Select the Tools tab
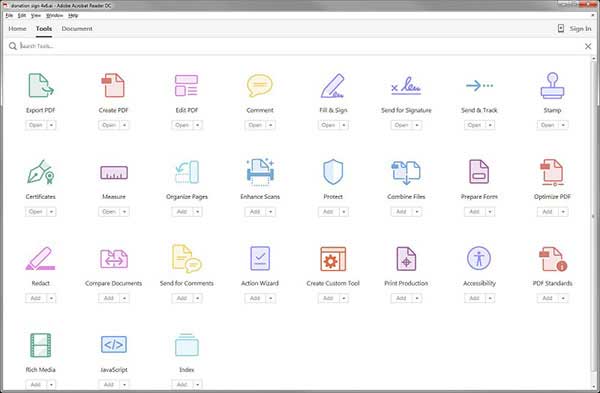 (44, 29)
